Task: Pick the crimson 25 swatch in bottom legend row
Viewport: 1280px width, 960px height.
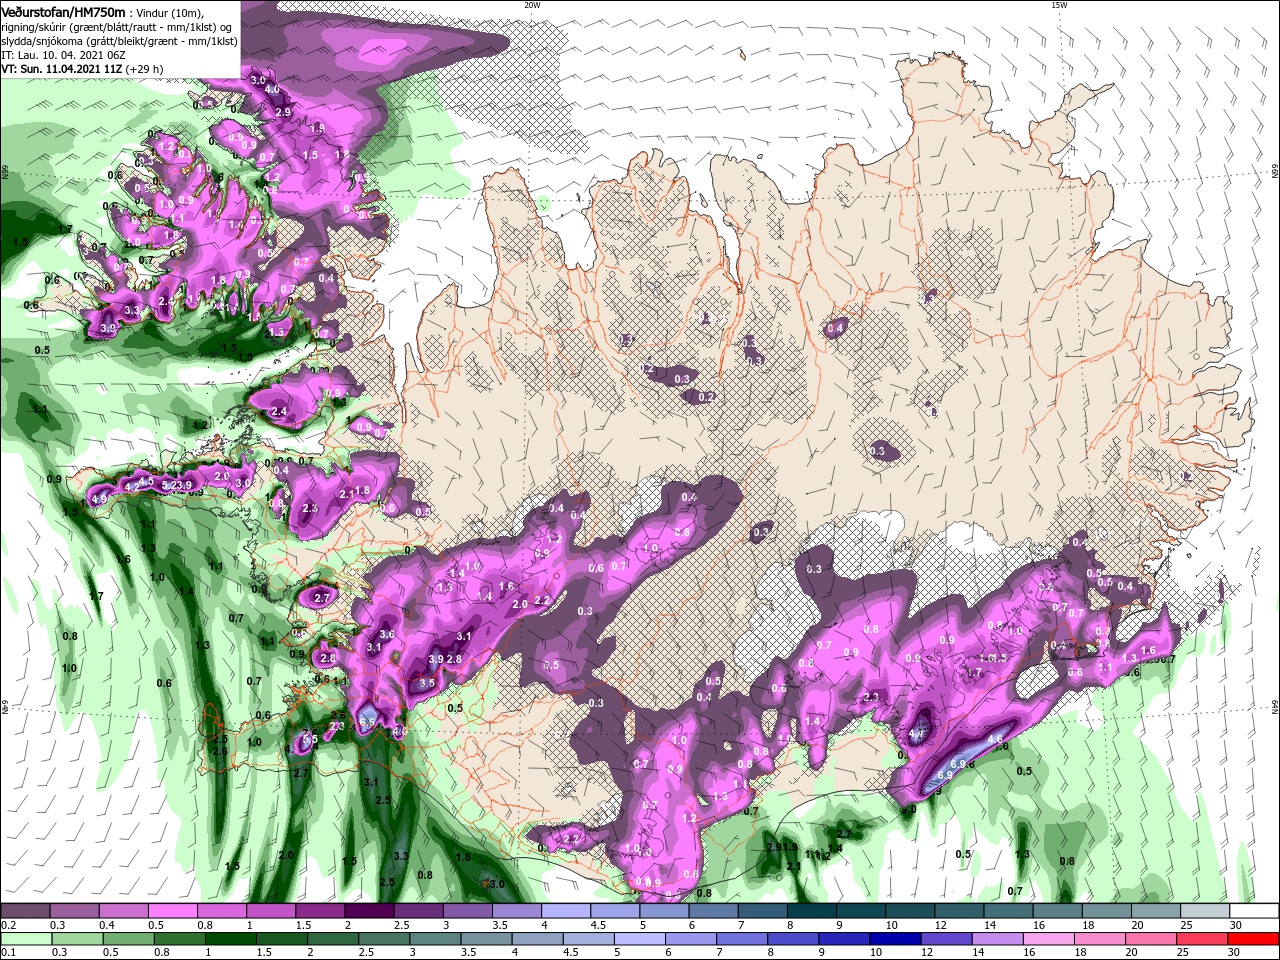Action: [1201, 938]
